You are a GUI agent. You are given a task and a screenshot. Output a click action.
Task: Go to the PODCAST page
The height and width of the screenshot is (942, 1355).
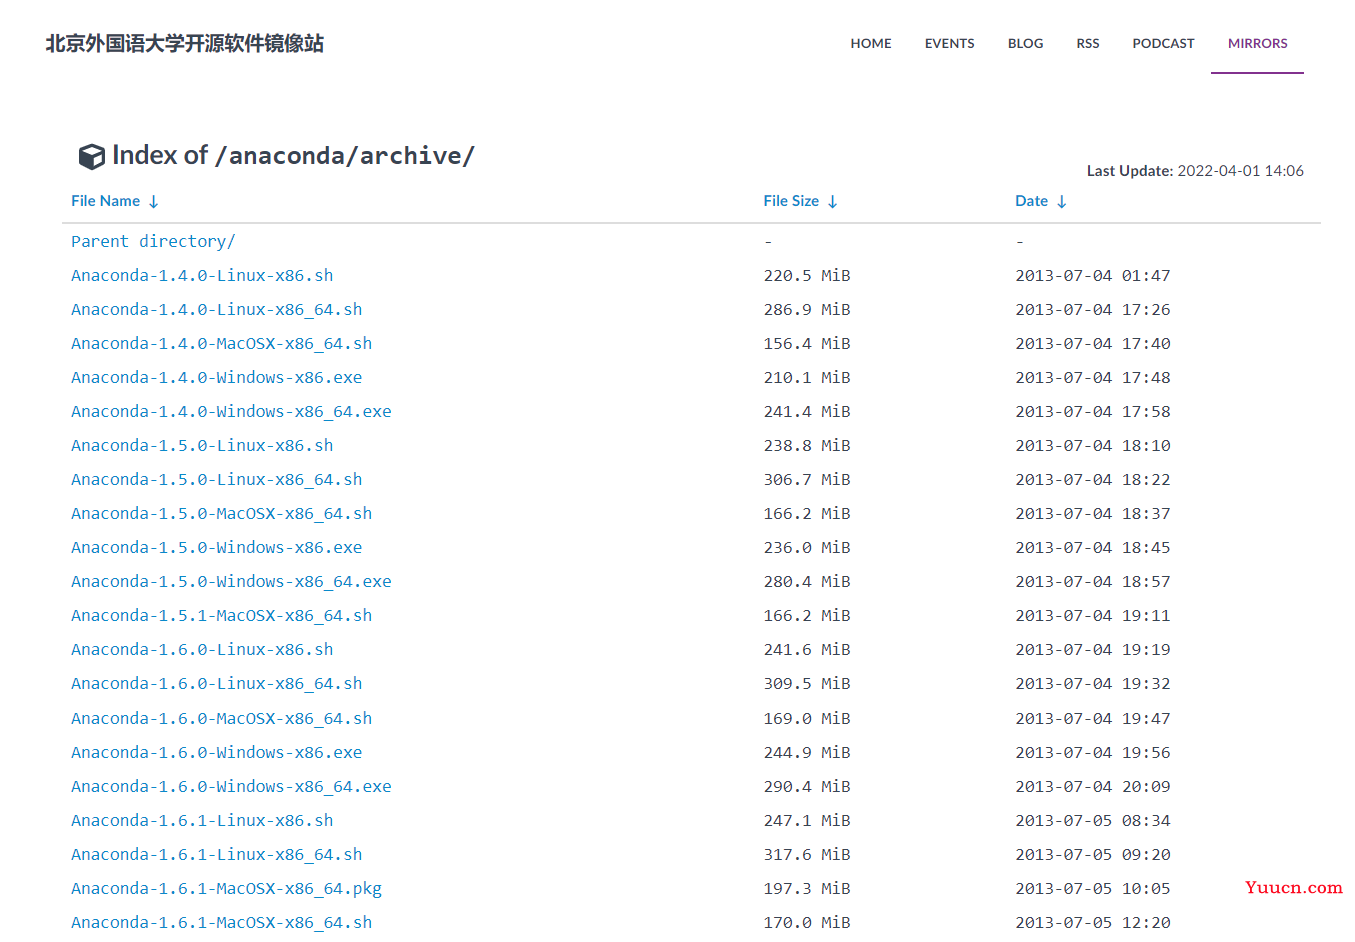pyautogui.click(x=1163, y=43)
